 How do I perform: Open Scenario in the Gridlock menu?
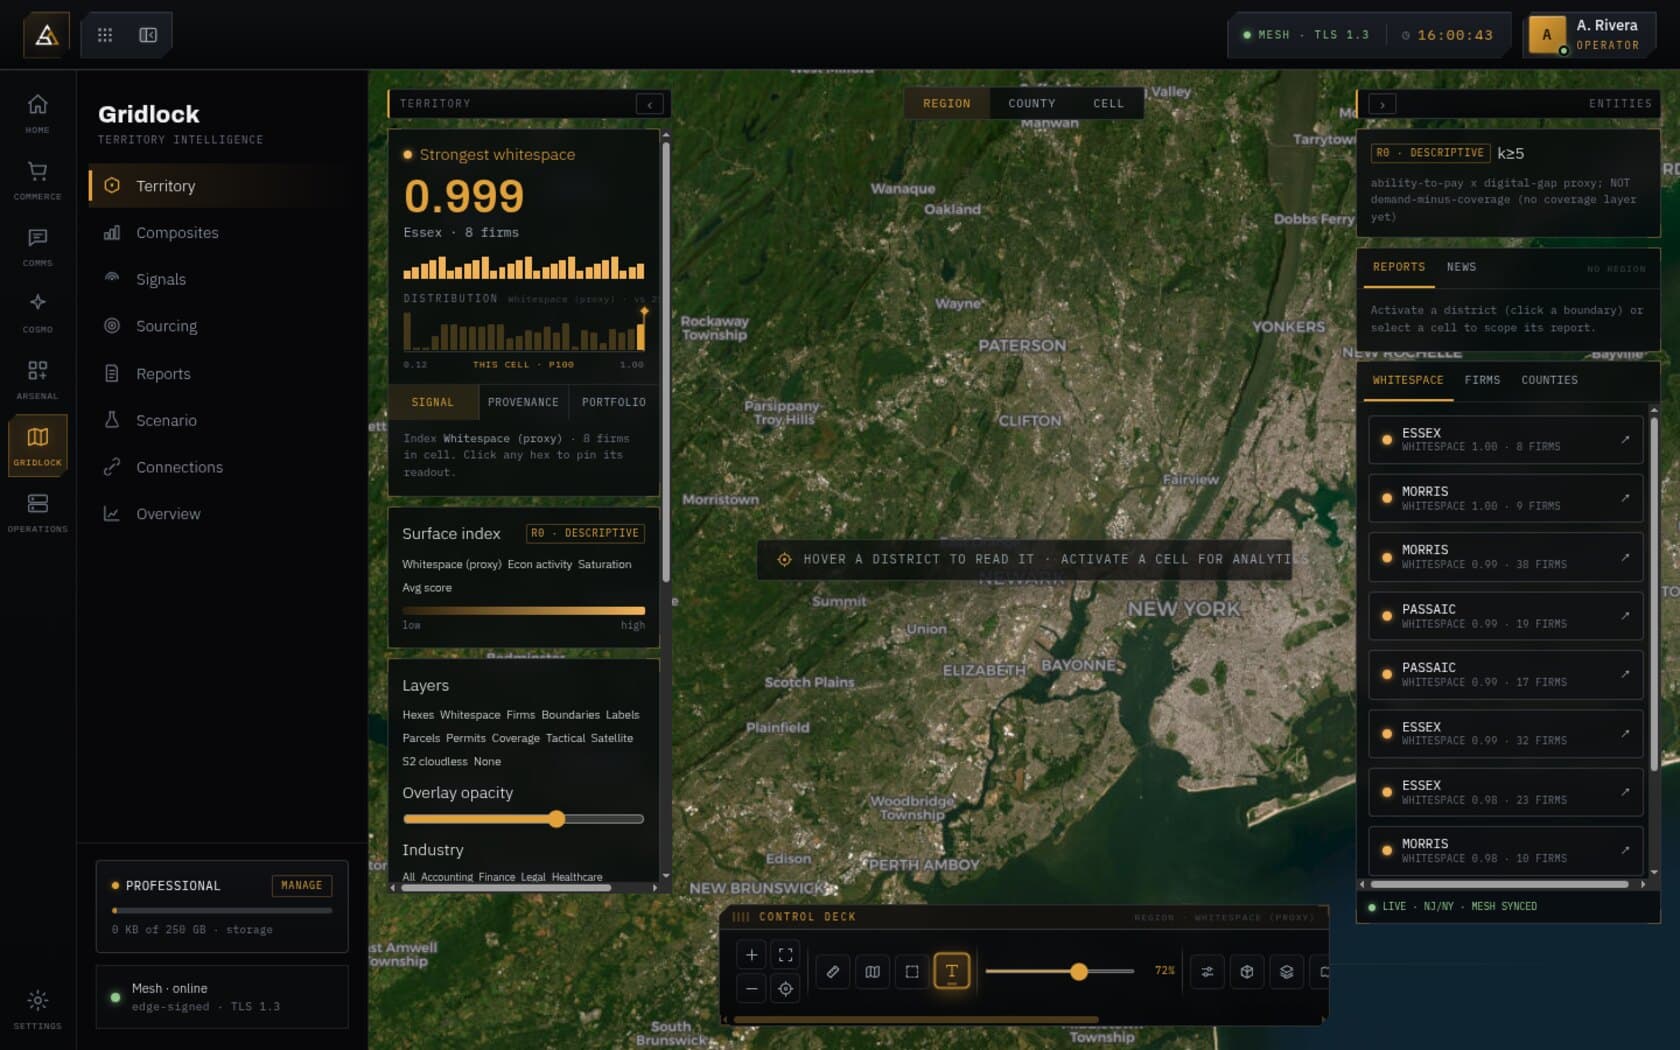point(222,420)
